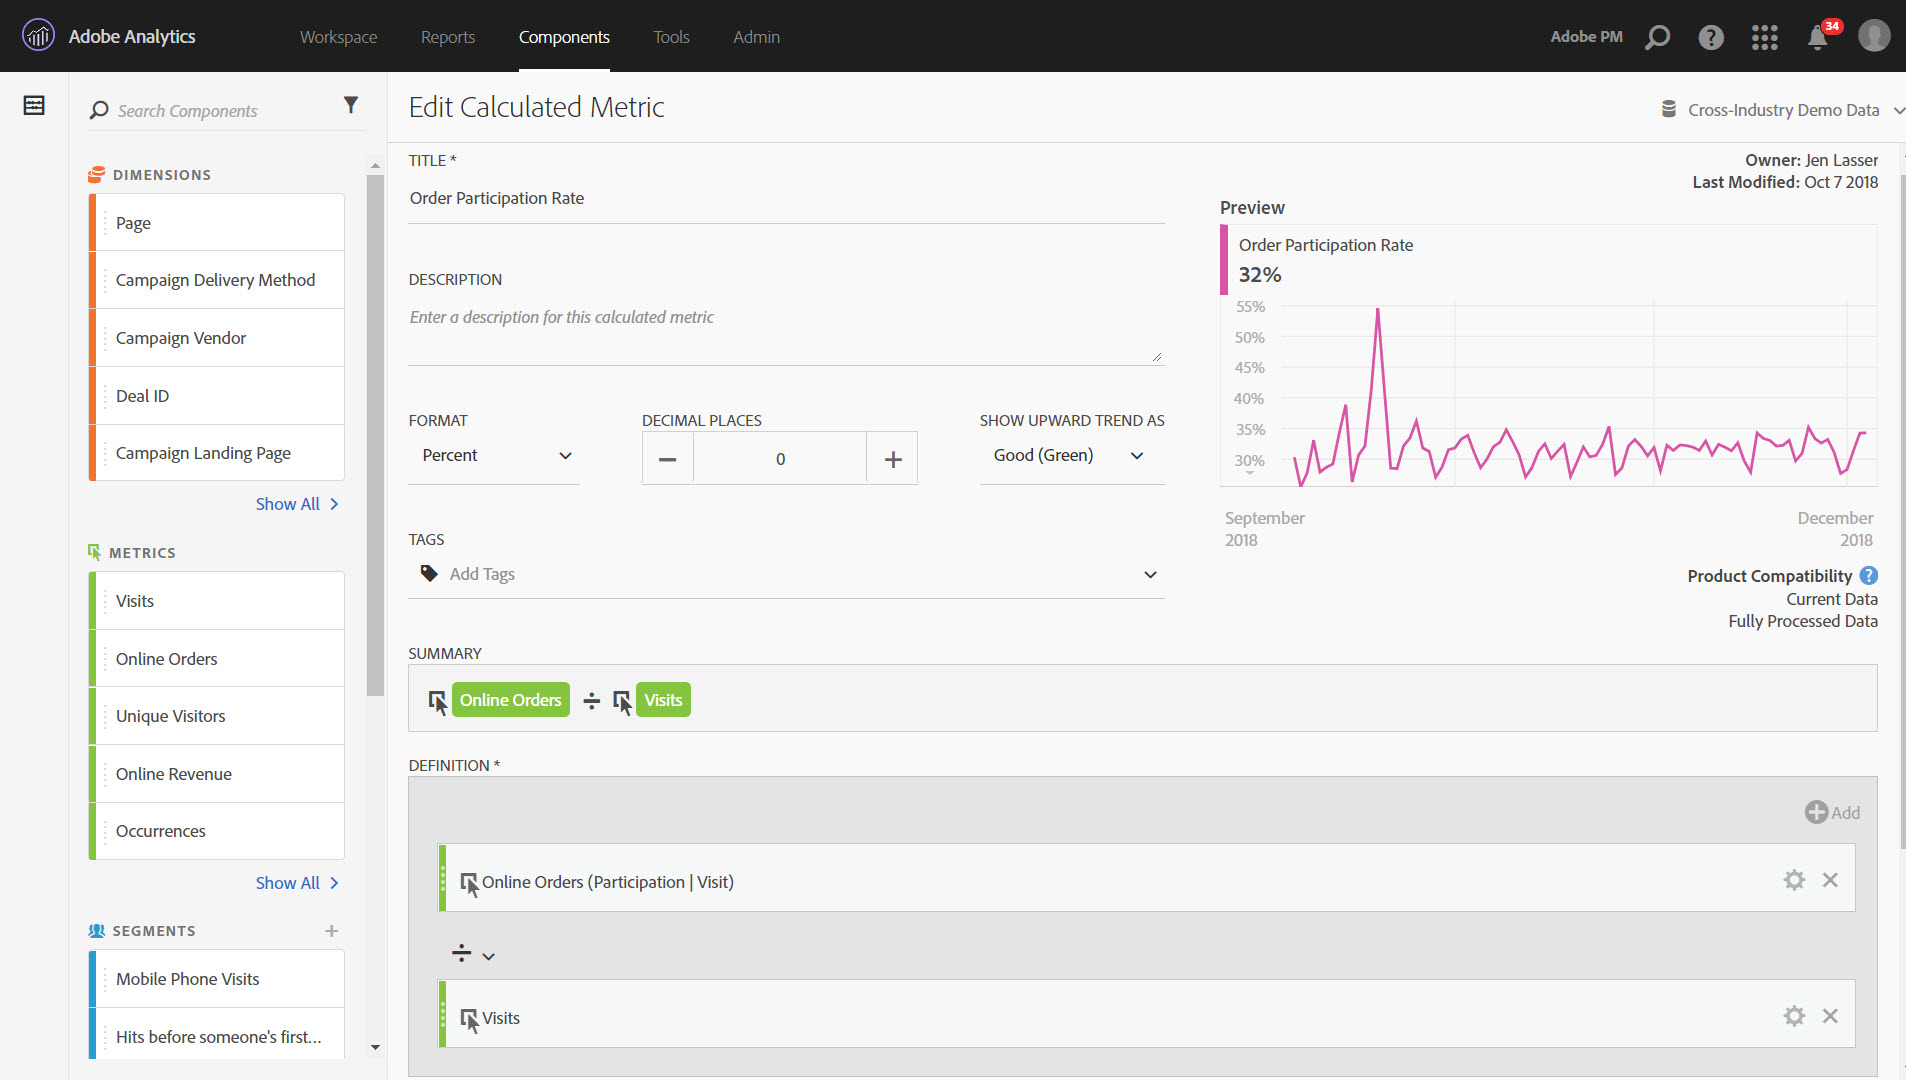Open the notifications bell icon
The image size is (1906, 1080).
coord(1818,38)
